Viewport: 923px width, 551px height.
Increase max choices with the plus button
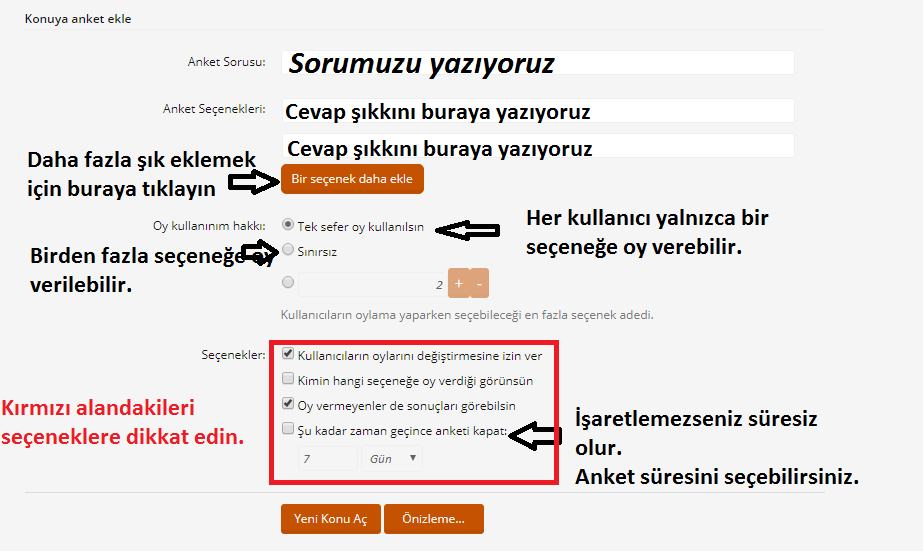click(x=459, y=283)
